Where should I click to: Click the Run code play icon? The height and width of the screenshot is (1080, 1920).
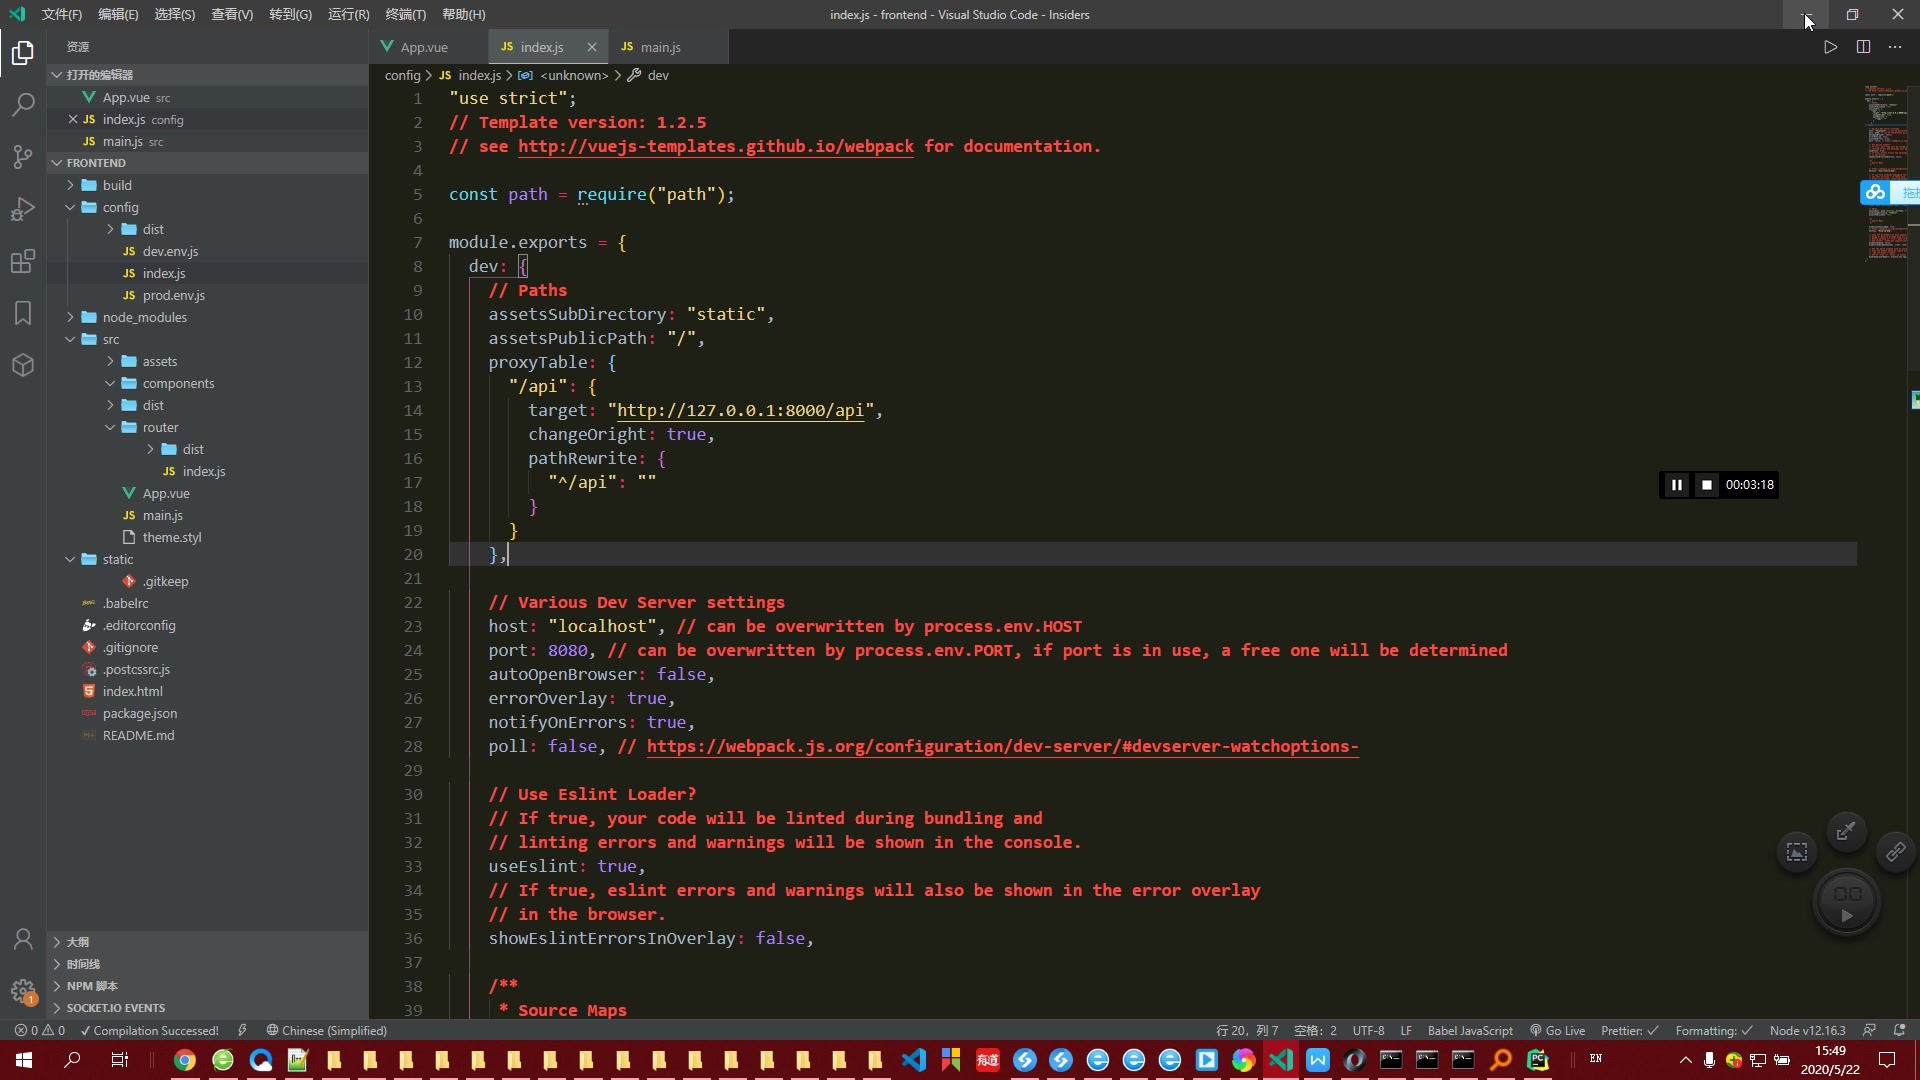[1830, 47]
